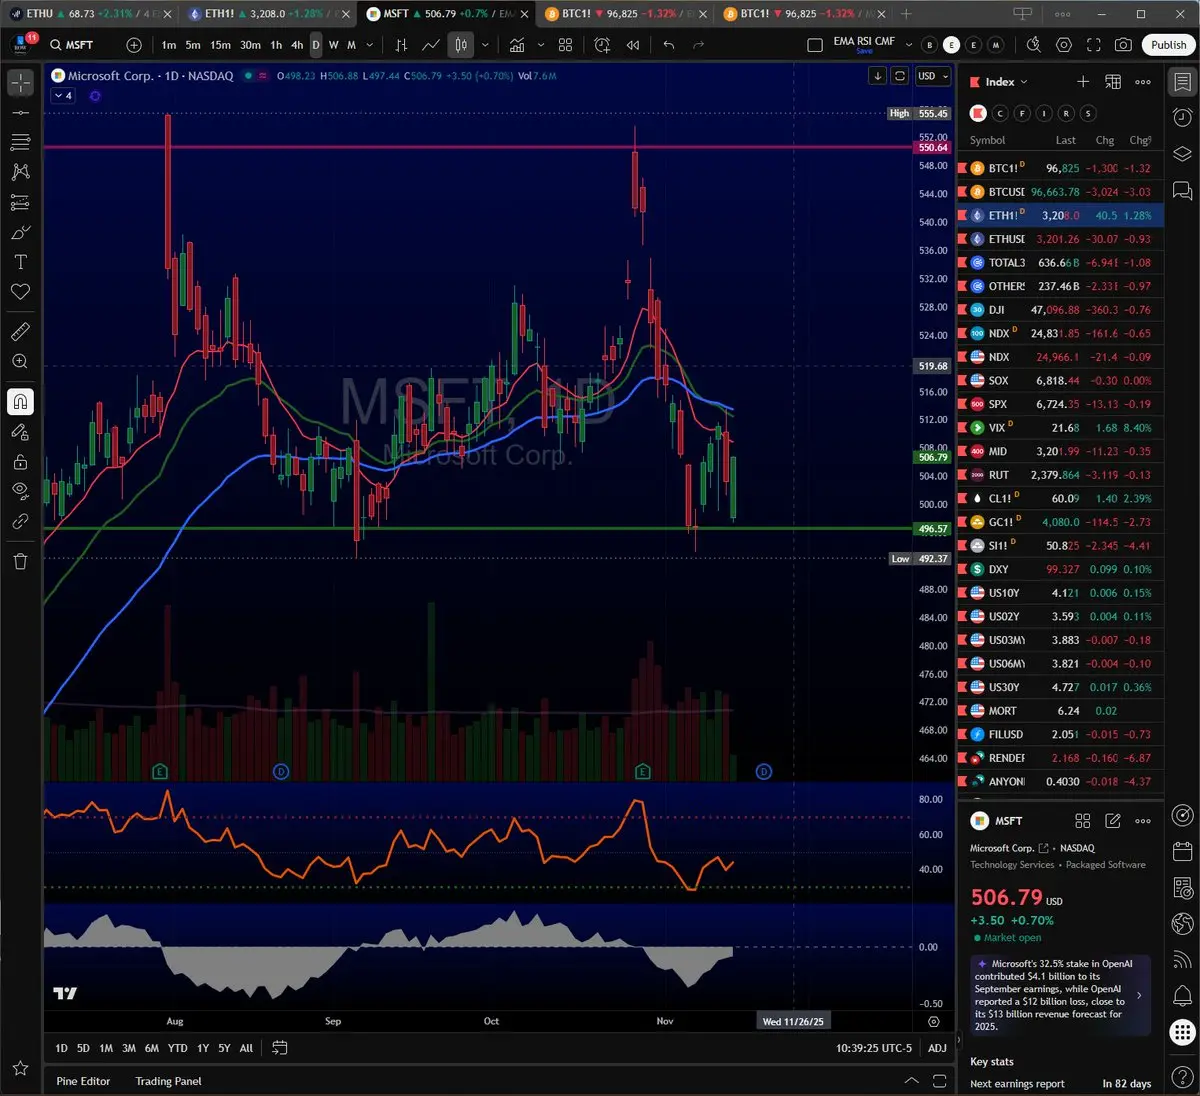Screen dimensions: 1200x1096
Task: Undo the last chart action
Action: tap(669, 45)
